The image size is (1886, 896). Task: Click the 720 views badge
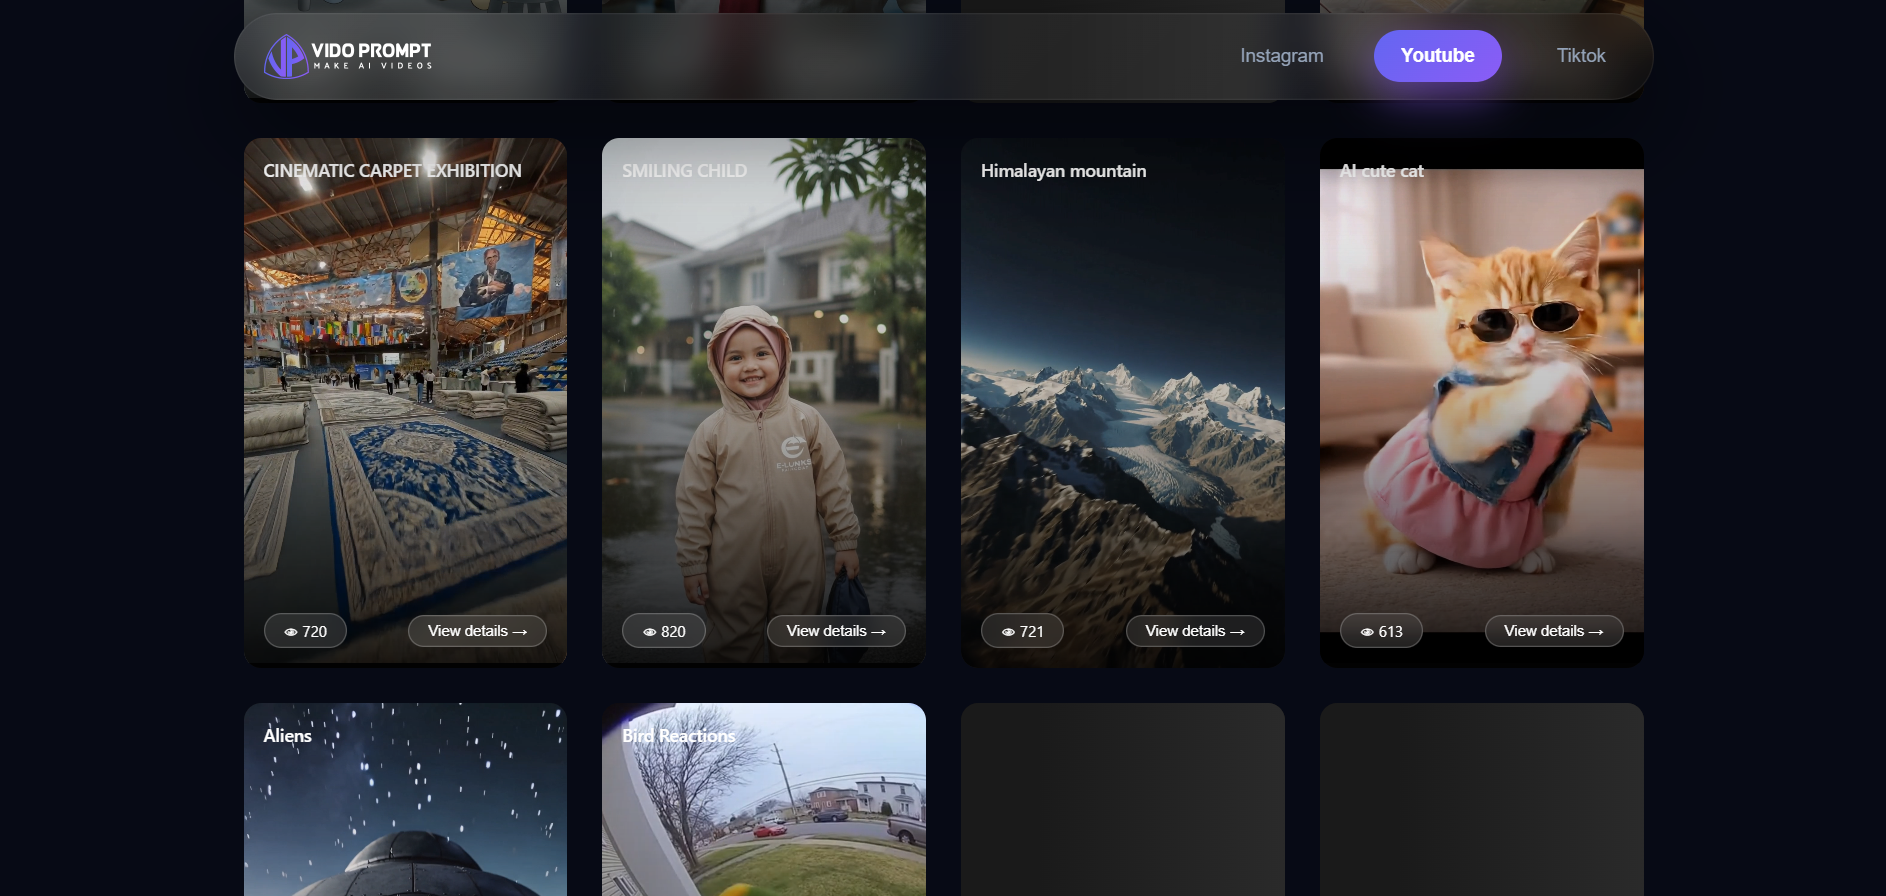coord(305,631)
